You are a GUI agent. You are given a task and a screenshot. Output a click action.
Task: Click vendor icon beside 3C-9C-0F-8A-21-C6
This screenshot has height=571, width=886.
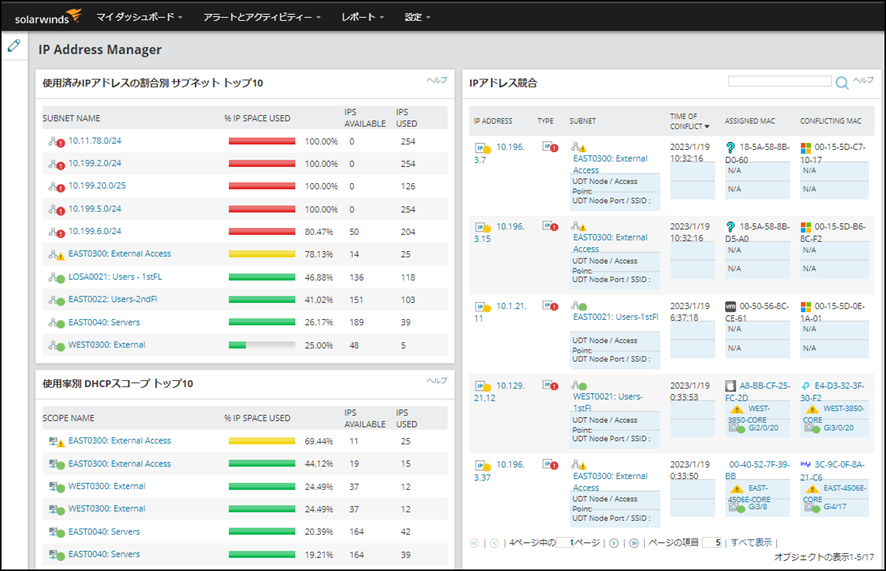click(806, 465)
